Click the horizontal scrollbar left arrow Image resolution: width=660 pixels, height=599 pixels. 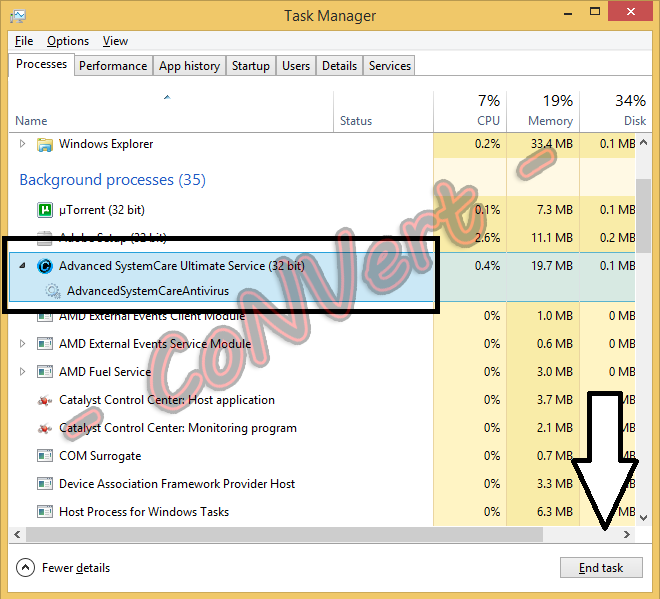coord(17,535)
